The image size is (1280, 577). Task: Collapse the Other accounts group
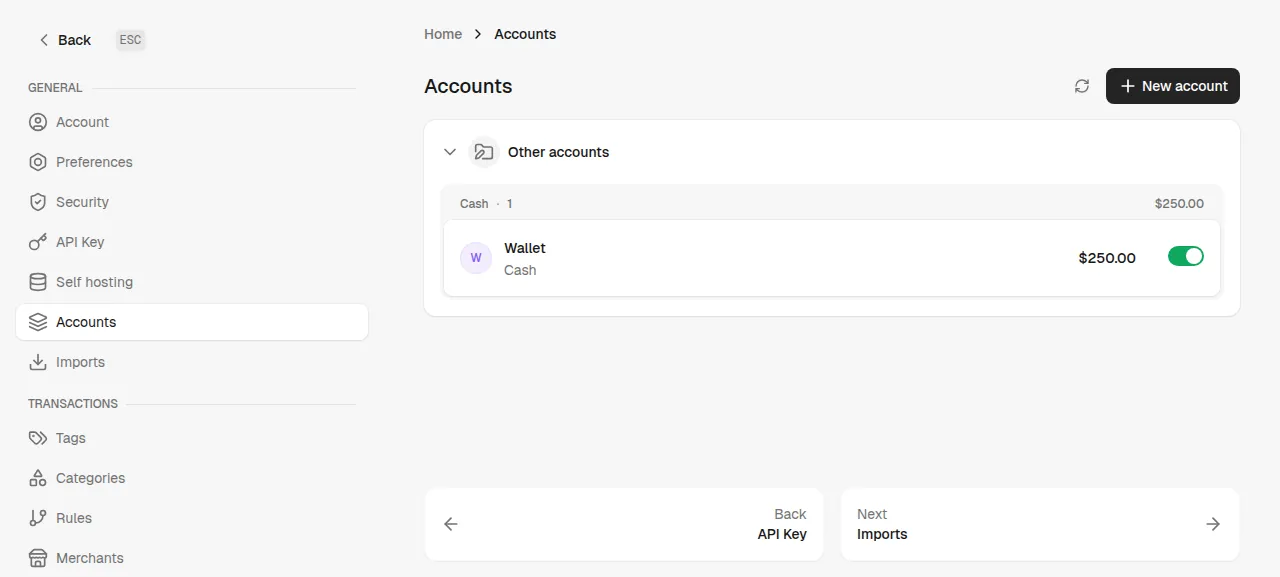click(x=450, y=152)
